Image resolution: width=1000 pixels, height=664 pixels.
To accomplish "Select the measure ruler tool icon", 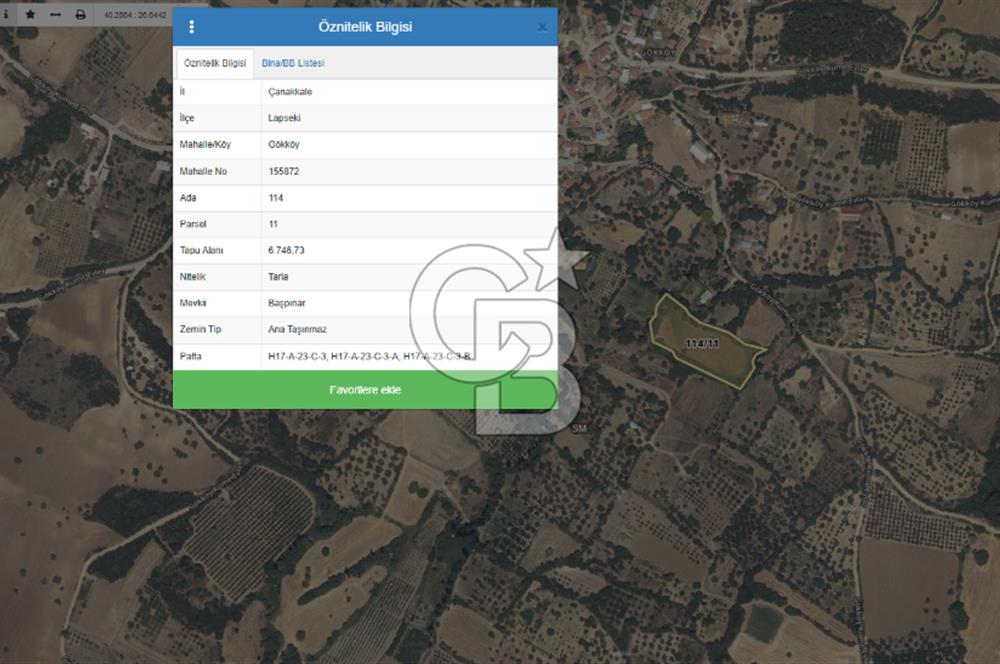I will (55, 14).
